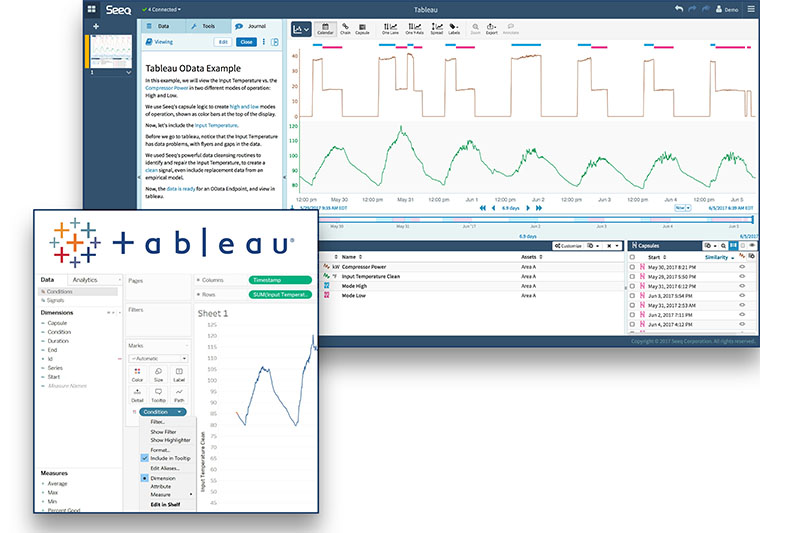Step forward with single right arrow
Image resolution: width=800 pixels, height=533 pixels.
(528, 208)
